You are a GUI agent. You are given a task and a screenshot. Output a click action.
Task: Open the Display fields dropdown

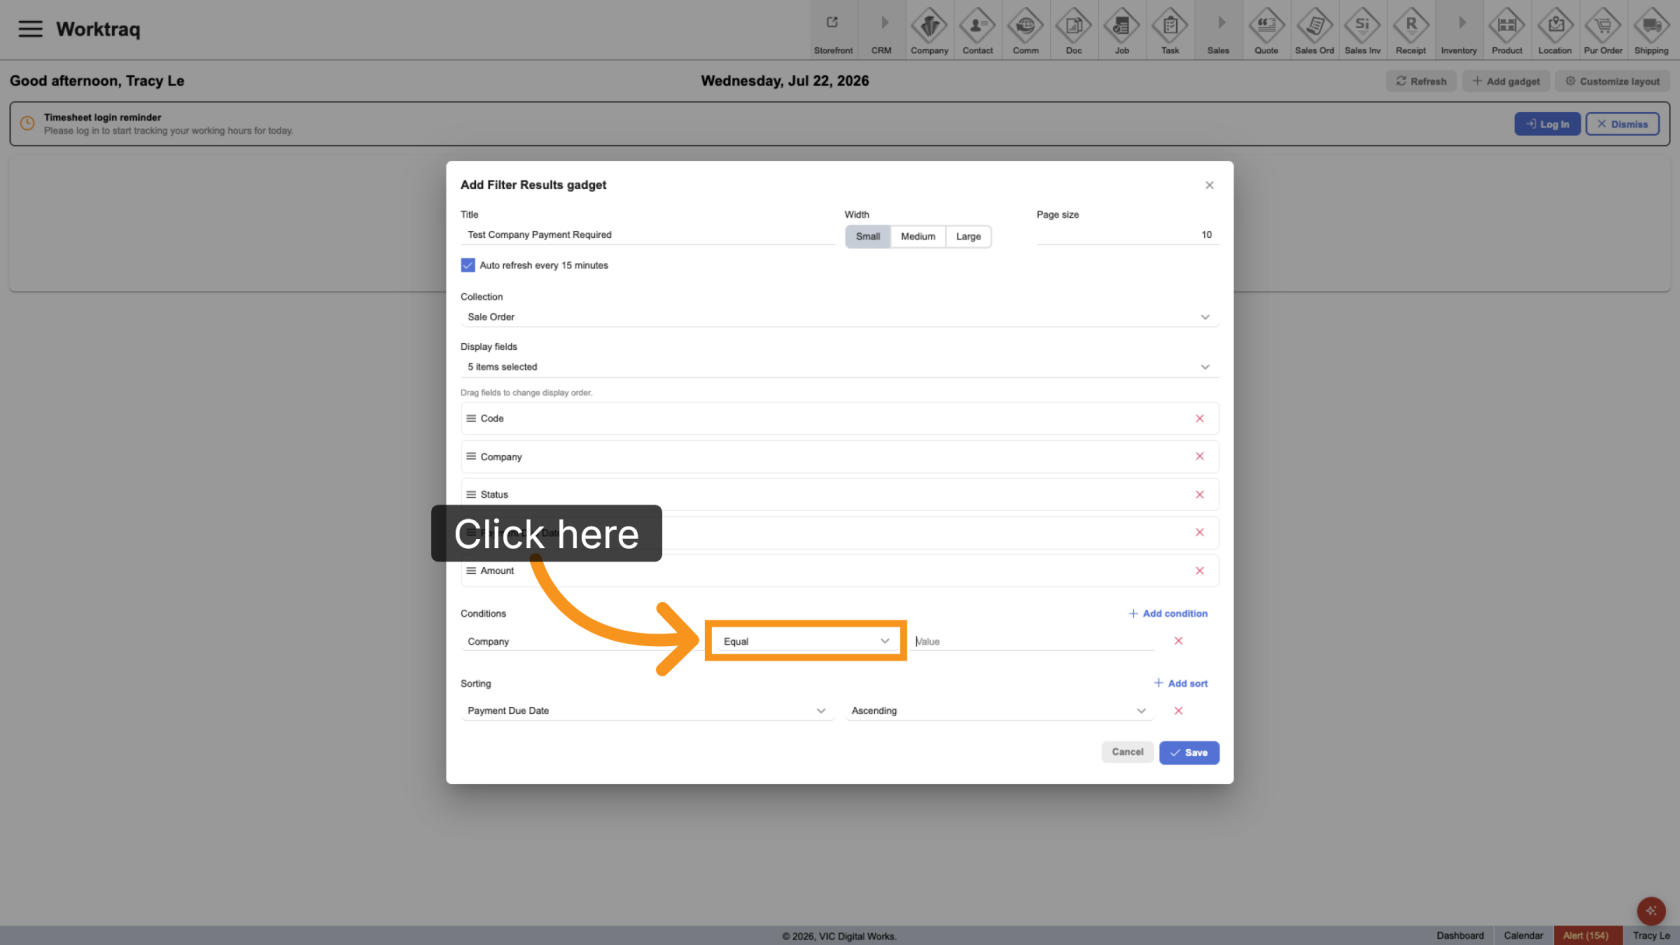pos(839,367)
